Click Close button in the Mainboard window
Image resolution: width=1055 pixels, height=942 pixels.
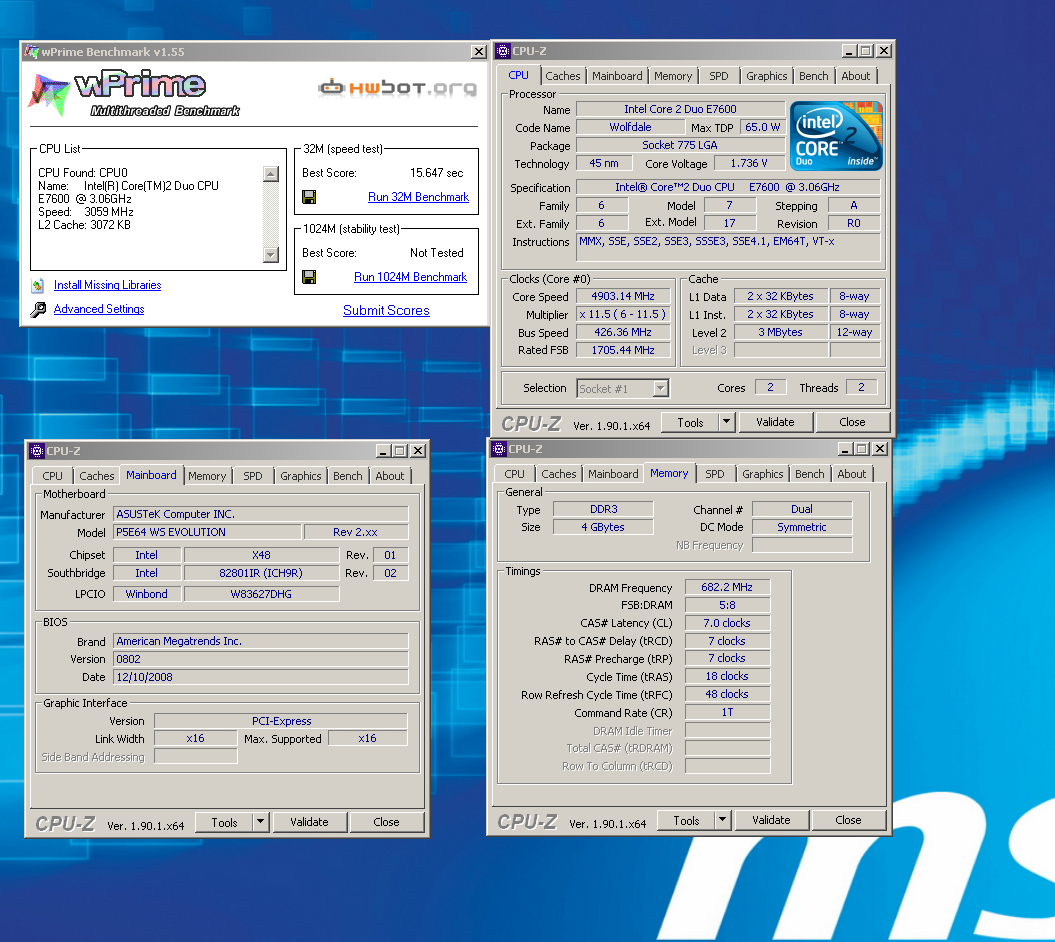coord(386,822)
